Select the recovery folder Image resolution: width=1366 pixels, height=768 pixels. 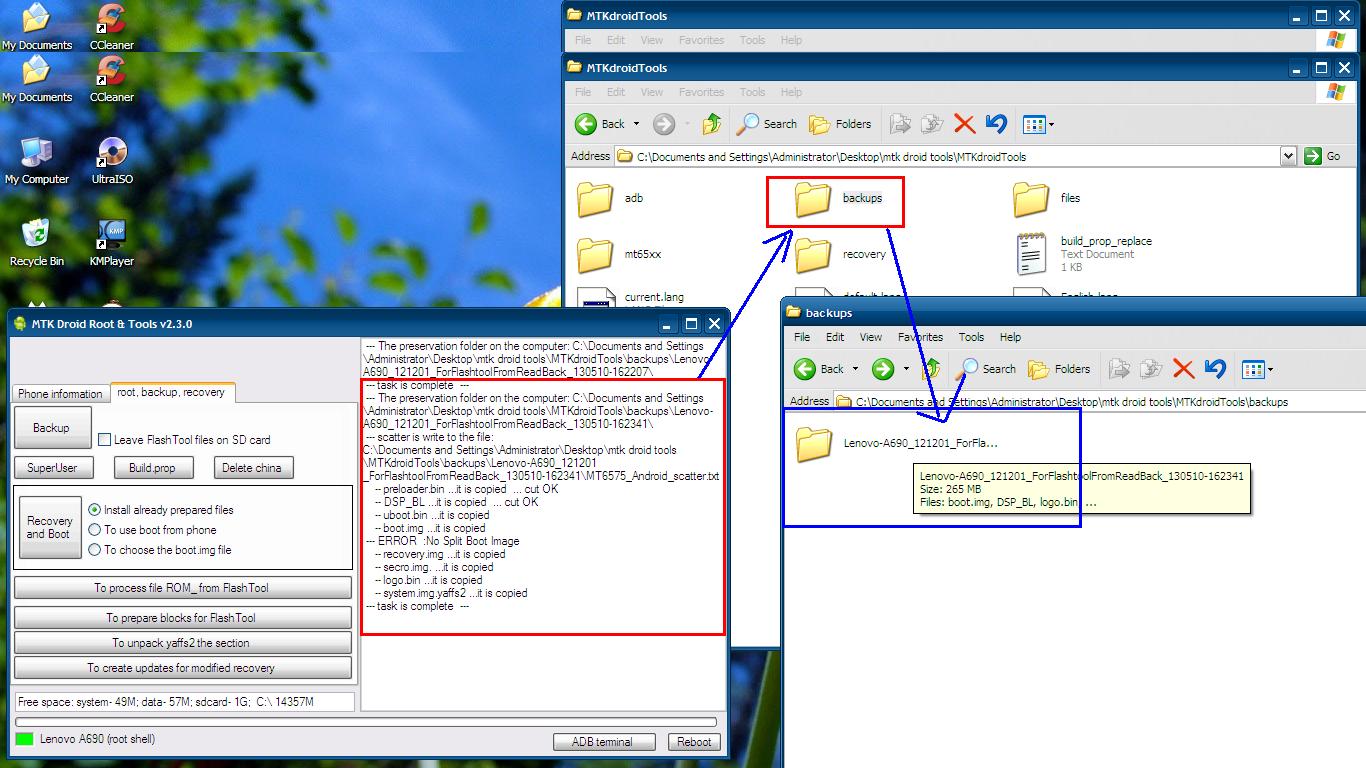[840, 255]
